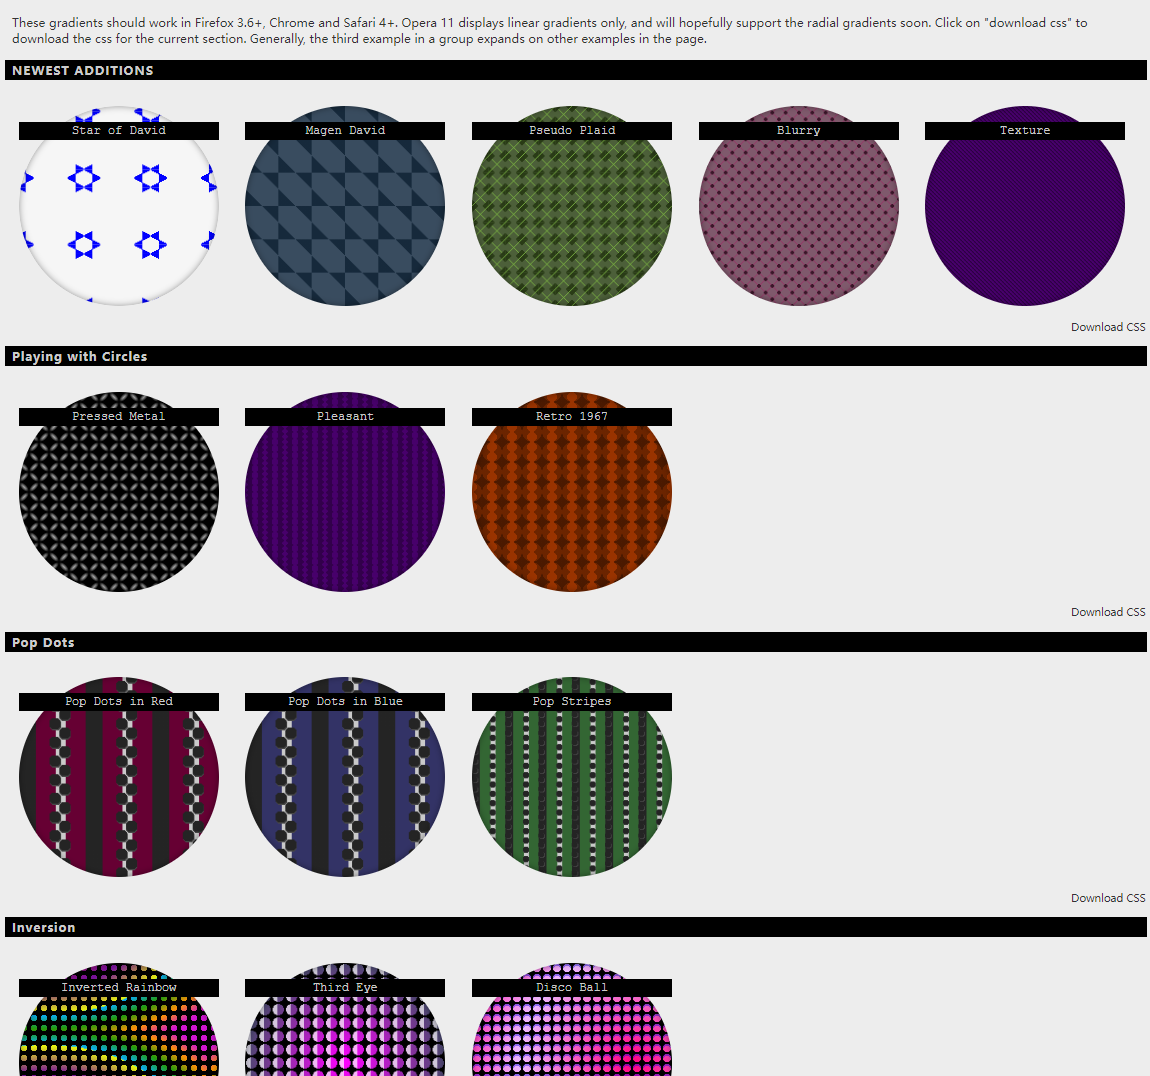The width and height of the screenshot is (1150, 1076).
Task: Click the 'Pop Dots in Blue' label
Action: pyautogui.click(x=345, y=702)
